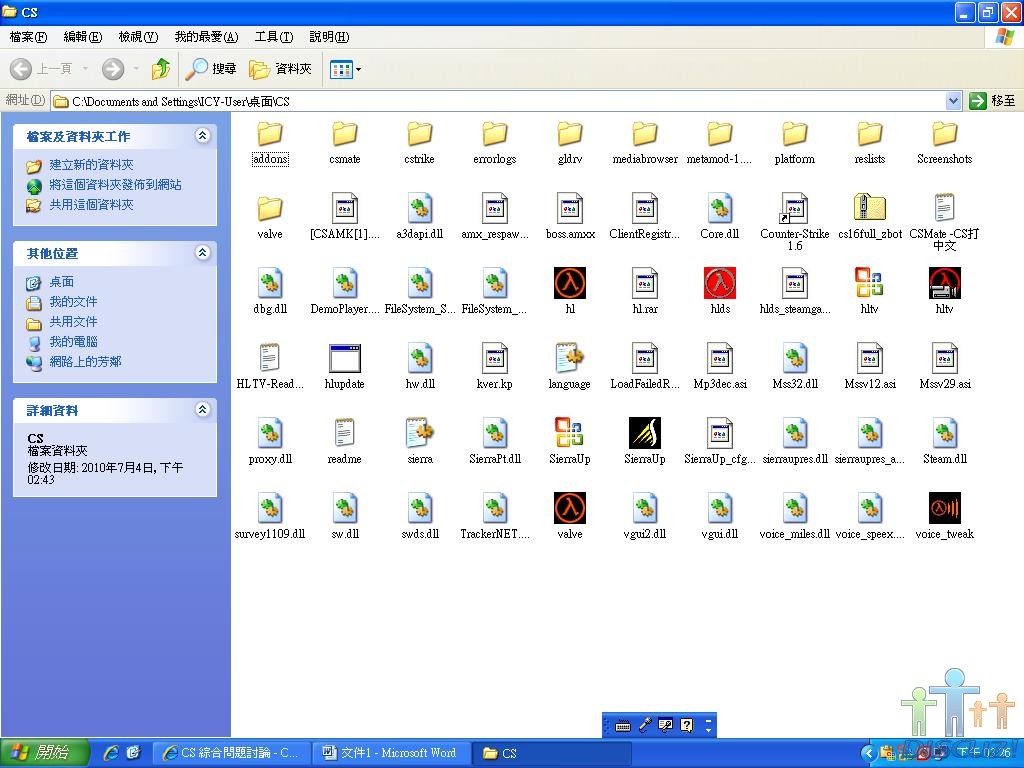Collapse the 詳細資料 panel

202,409
